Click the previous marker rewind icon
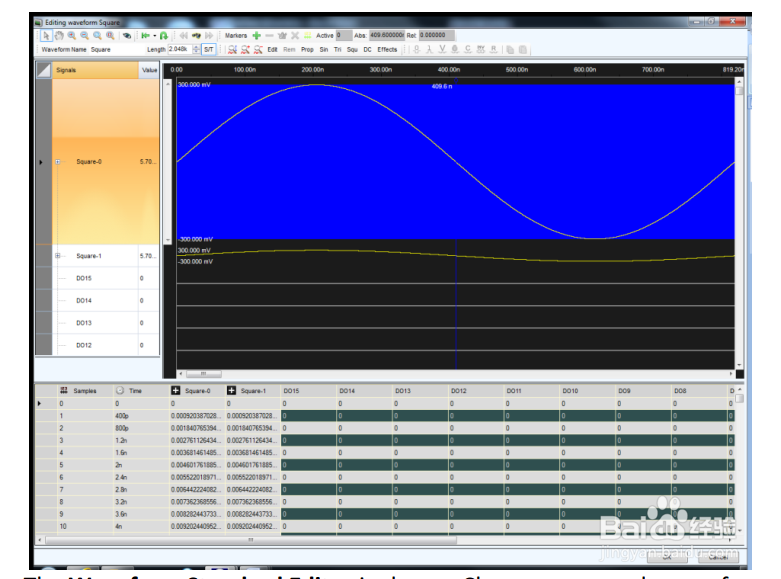The width and height of the screenshot is (781, 579). click(184, 35)
